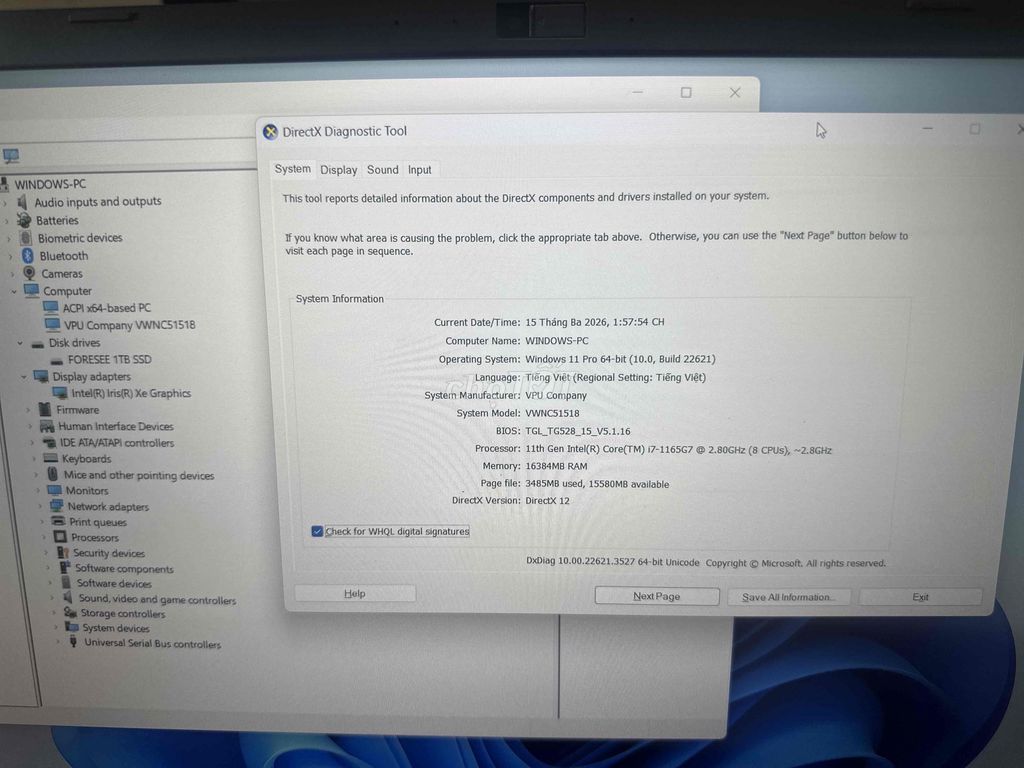Click Save All Information button
The image size is (1024, 768).
tap(788, 597)
